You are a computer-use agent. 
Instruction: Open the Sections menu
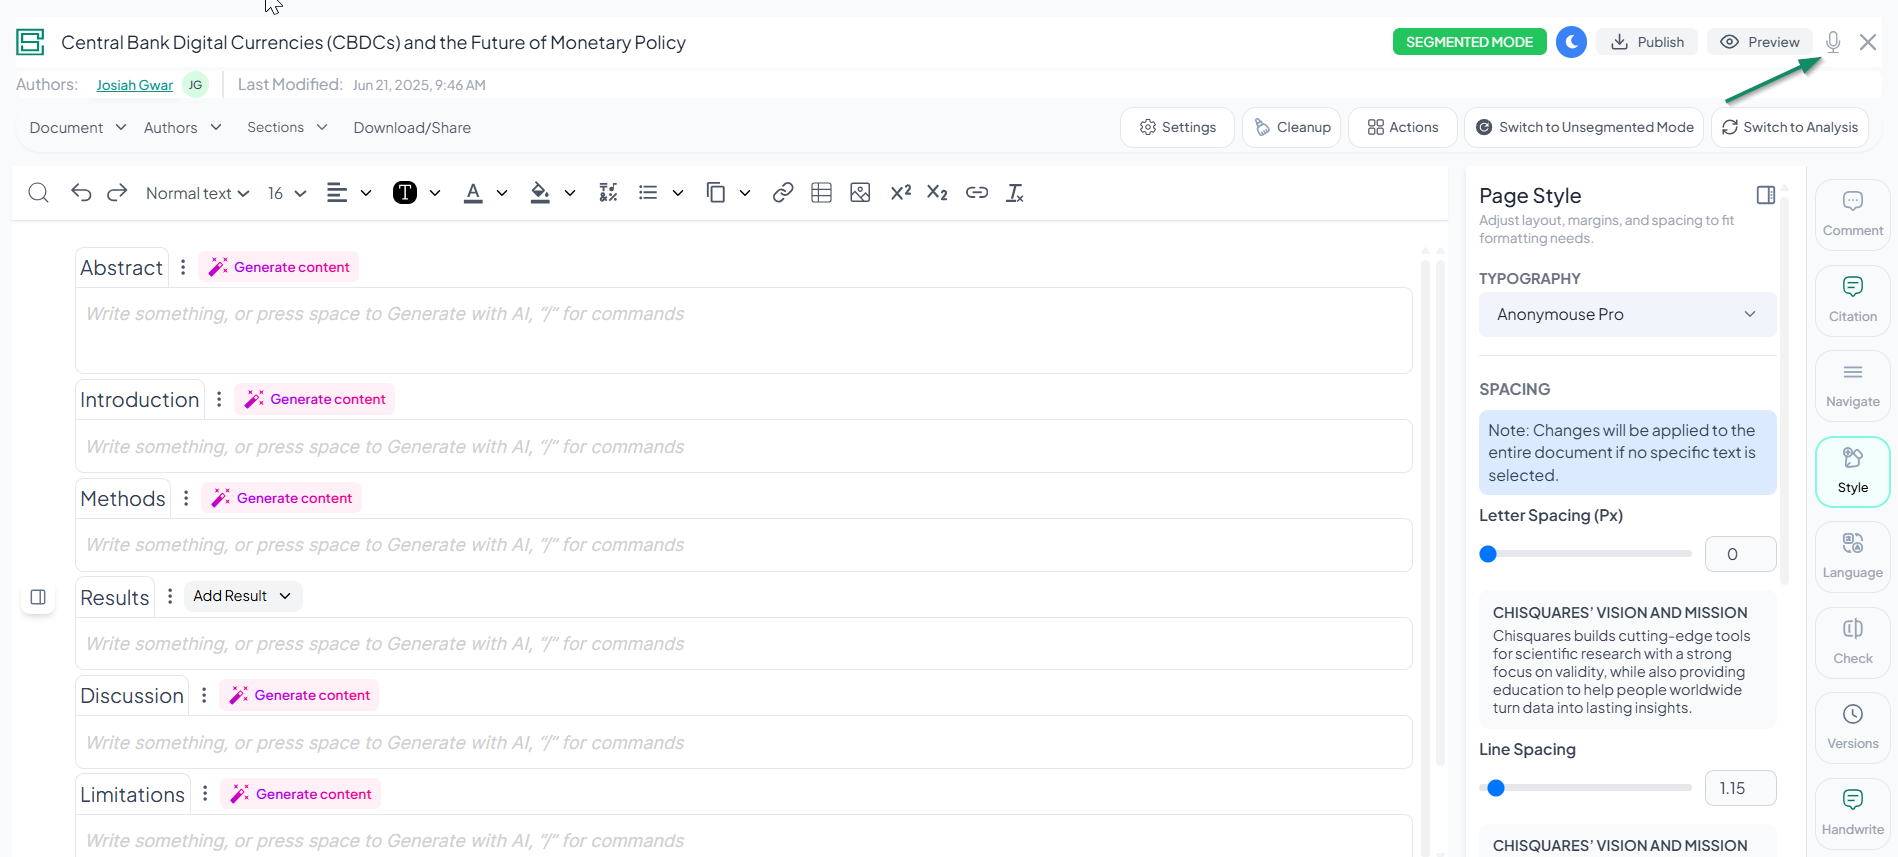pos(287,127)
